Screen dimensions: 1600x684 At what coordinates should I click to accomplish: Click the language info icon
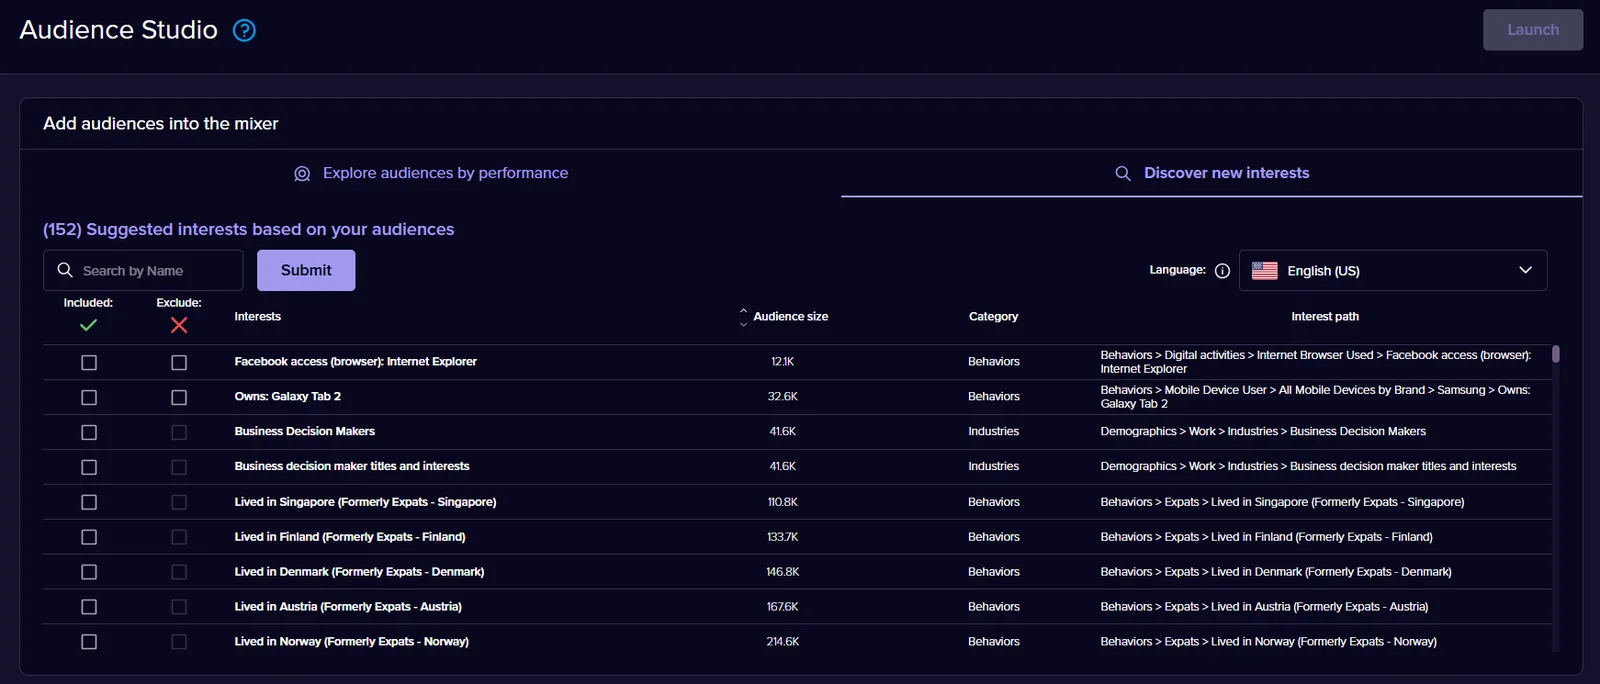point(1222,271)
